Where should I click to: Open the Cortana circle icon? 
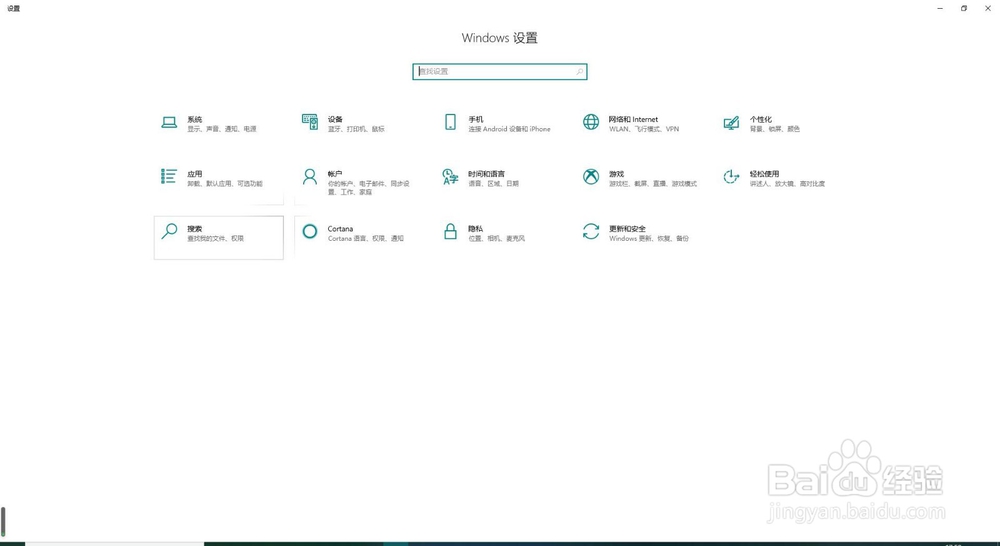coord(310,231)
